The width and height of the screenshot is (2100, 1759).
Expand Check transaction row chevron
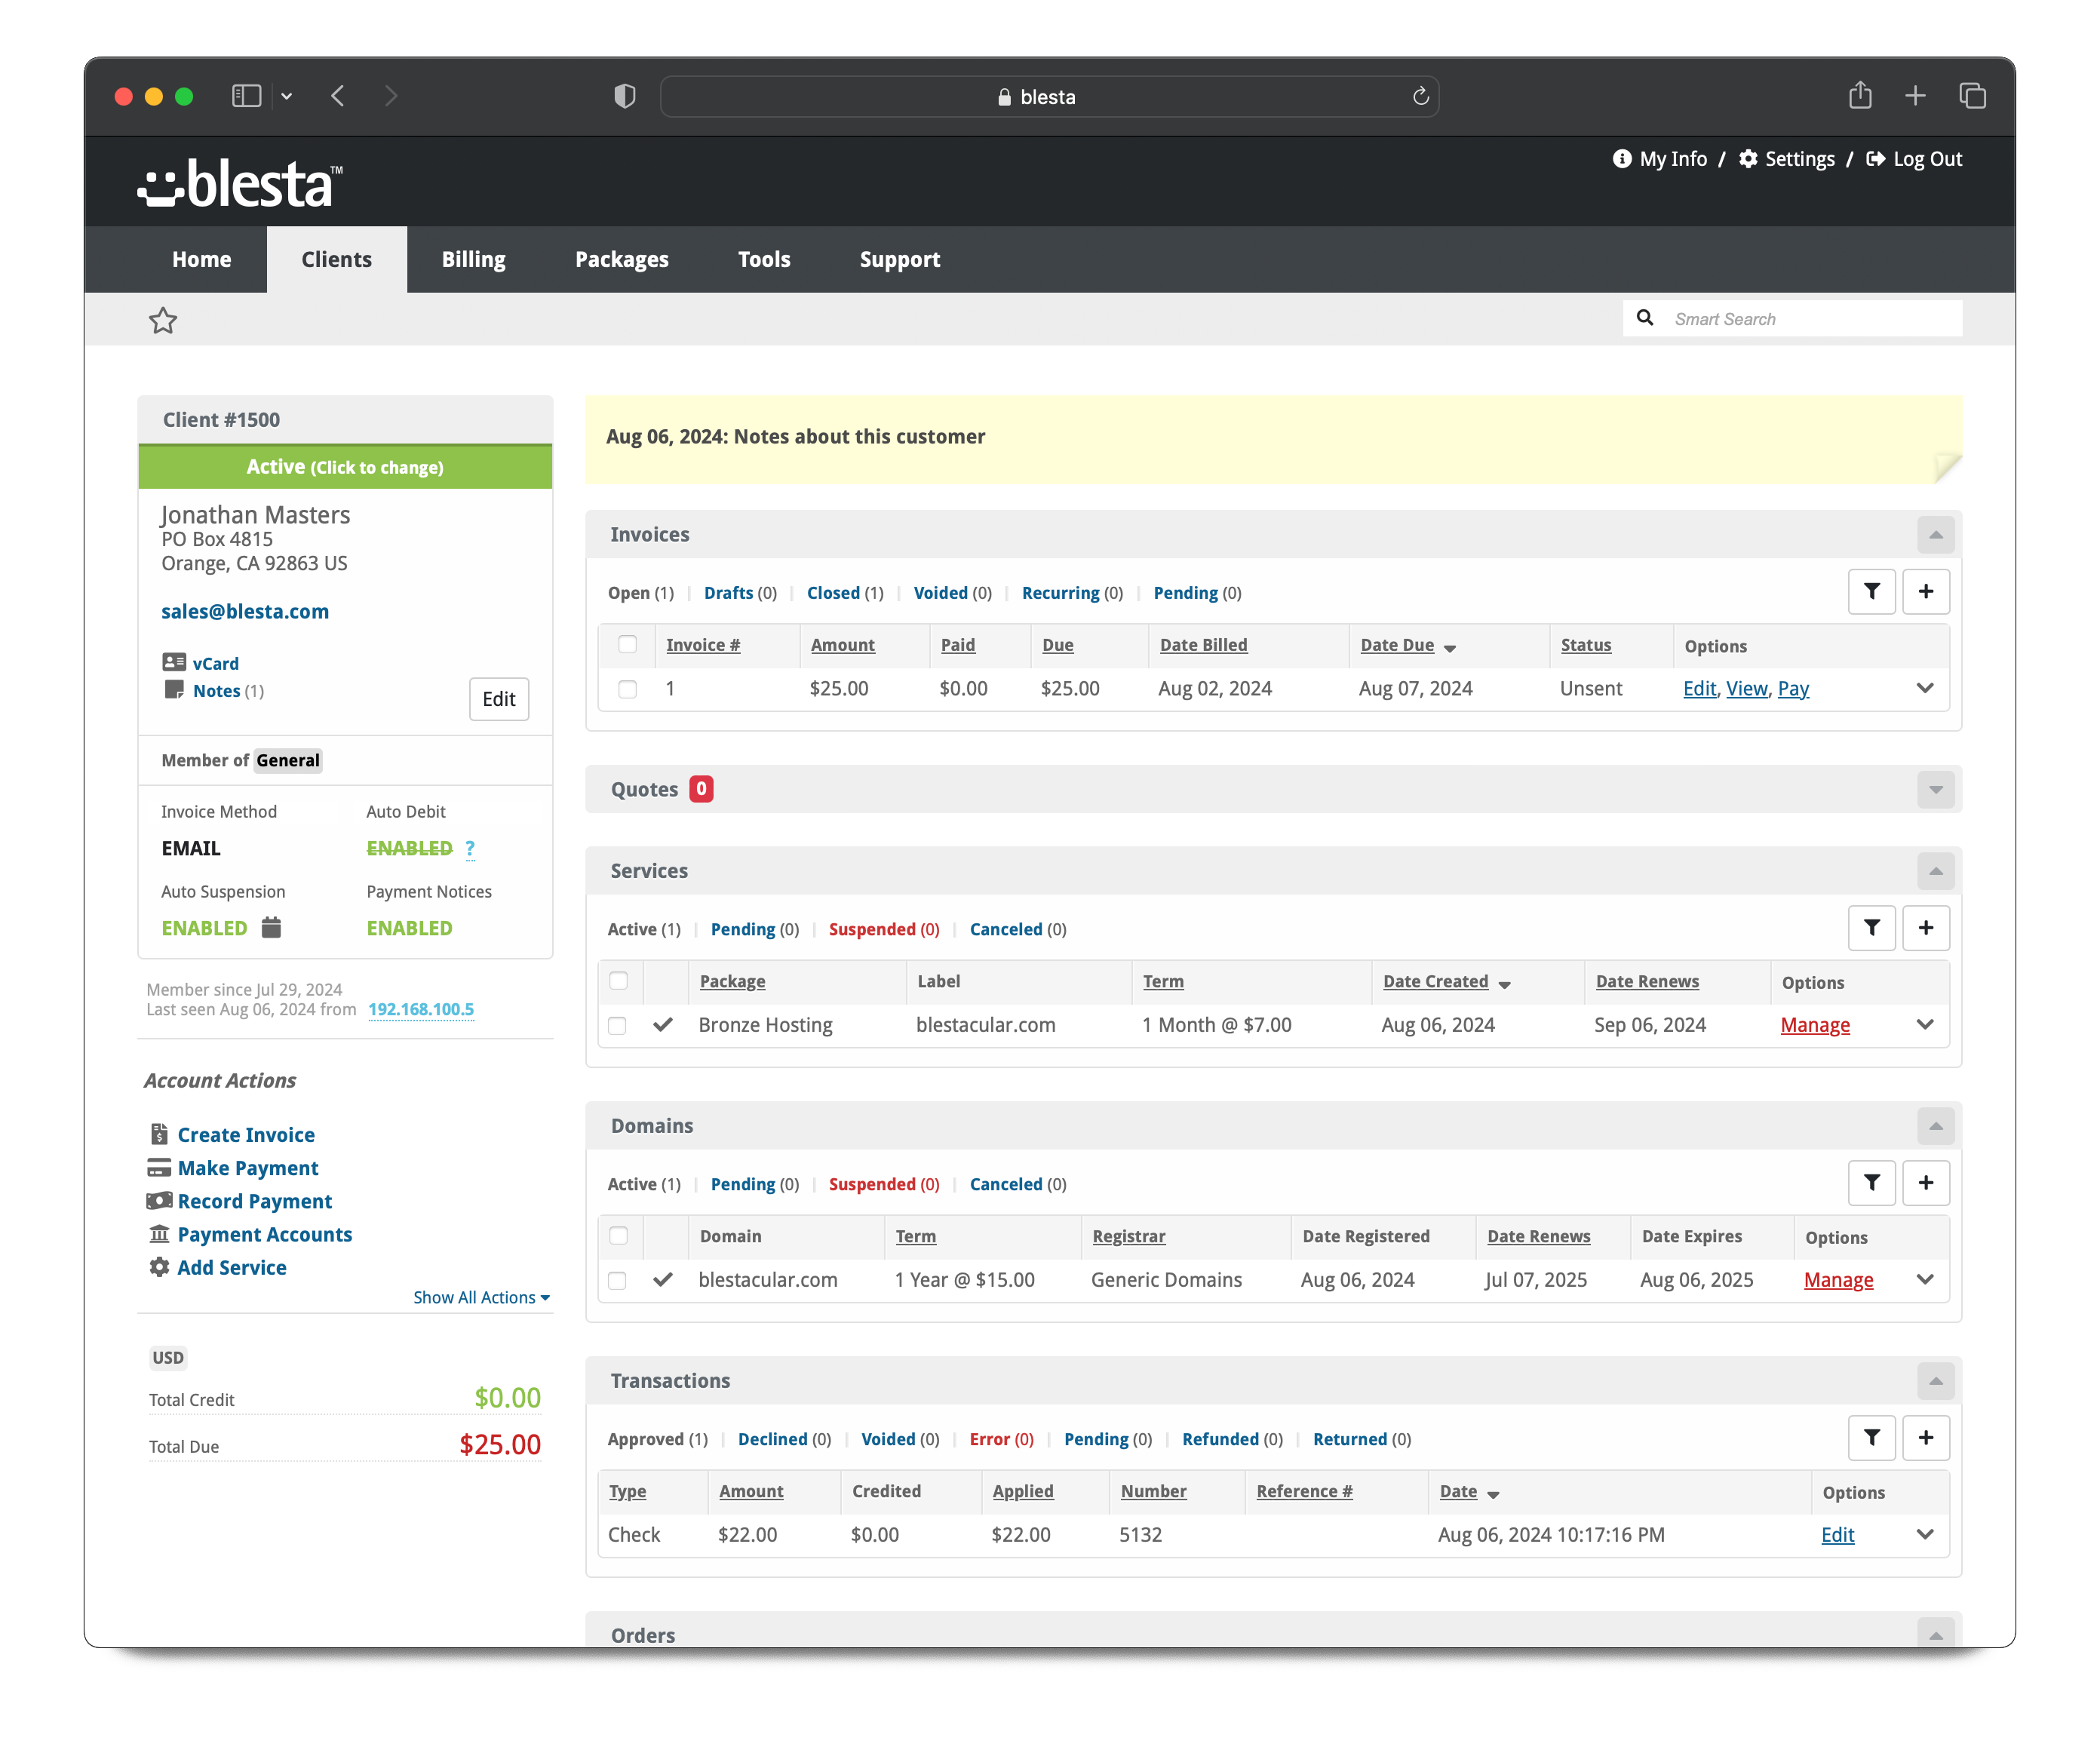point(1925,1534)
